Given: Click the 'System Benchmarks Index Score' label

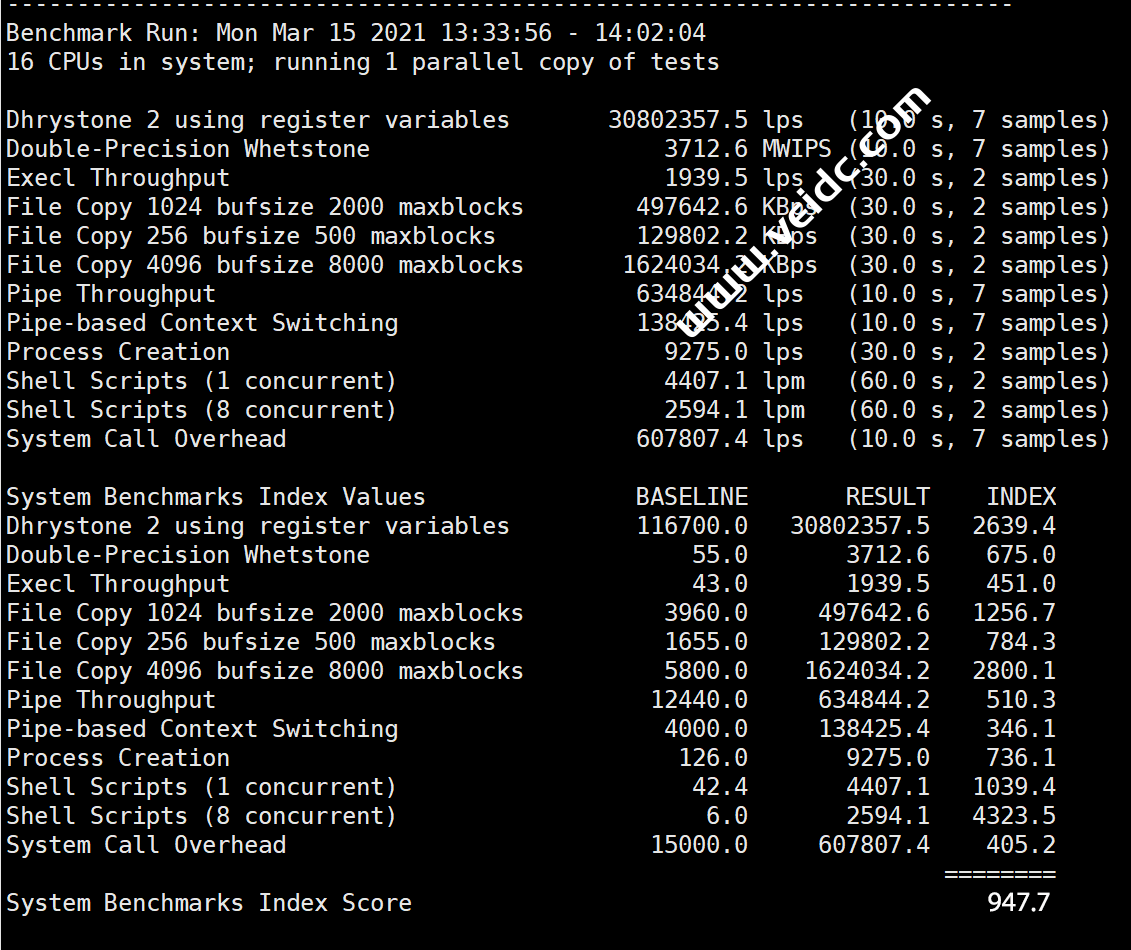Looking at the screenshot, I should pyautogui.click(x=208, y=903).
